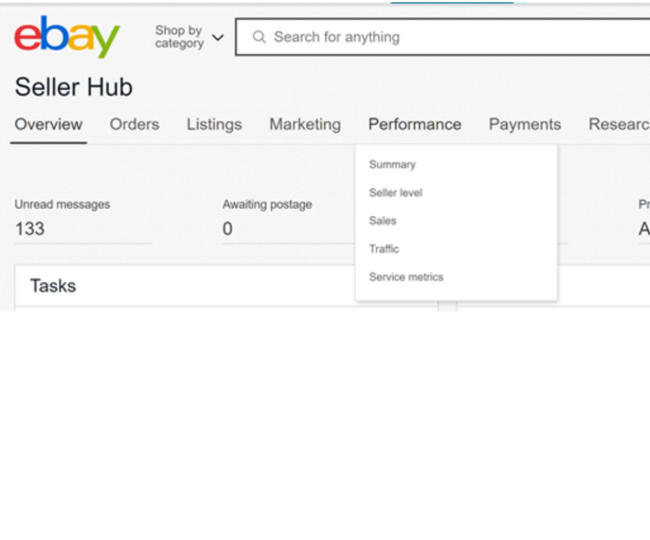Image resolution: width=650 pixels, height=540 pixels.
Task: Choose Summary from Performance menu
Action: coord(392,165)
